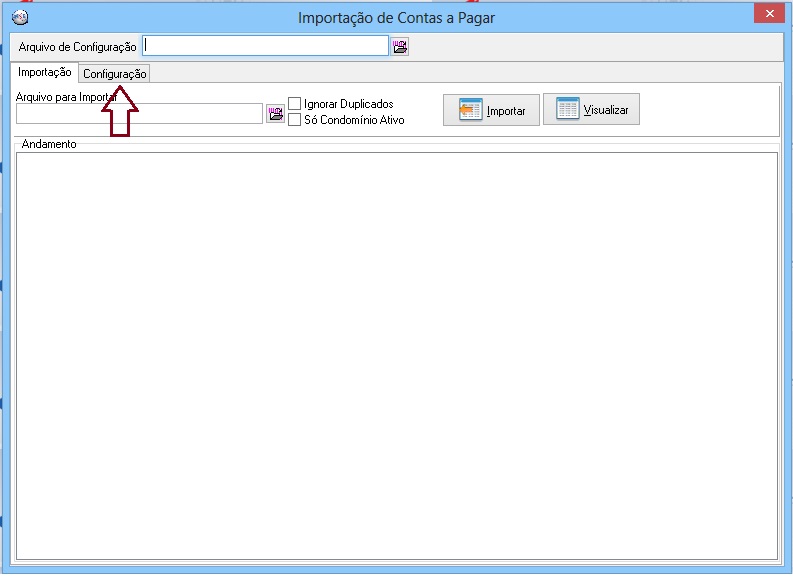Select the Importação tab

pyautogui.click(x=45, y=72)
